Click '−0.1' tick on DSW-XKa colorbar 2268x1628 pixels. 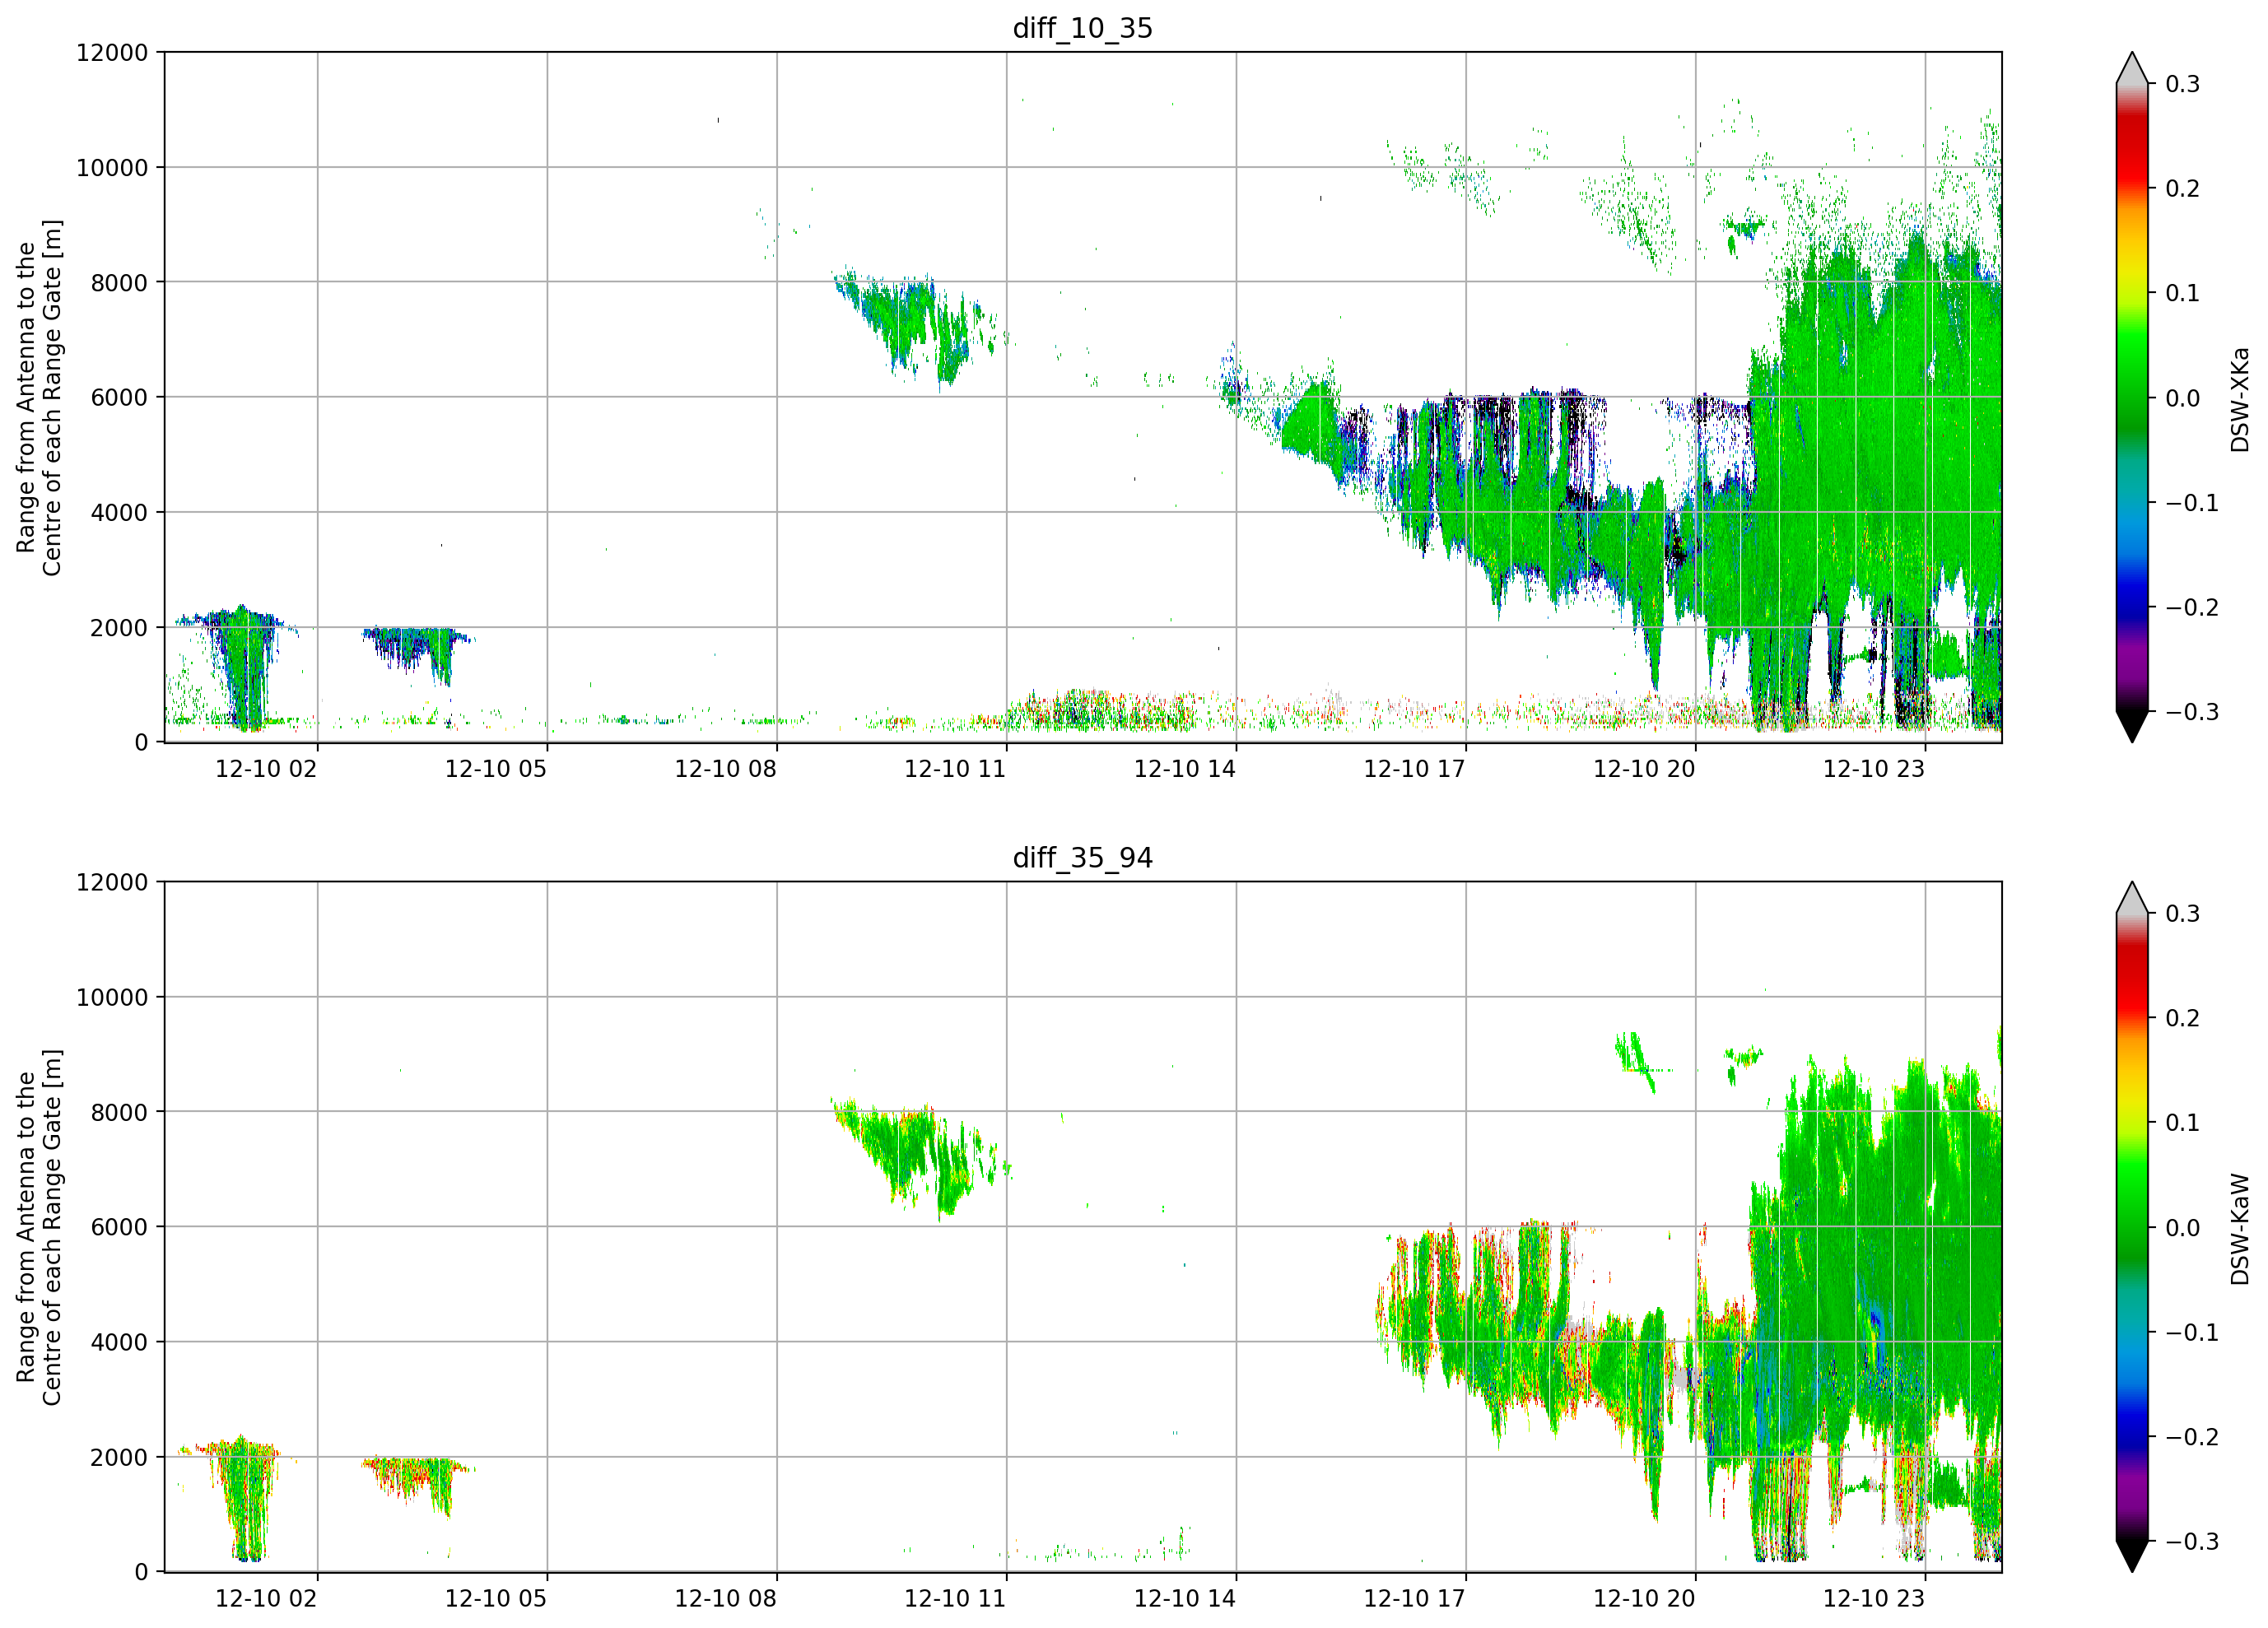point(2192,502)
